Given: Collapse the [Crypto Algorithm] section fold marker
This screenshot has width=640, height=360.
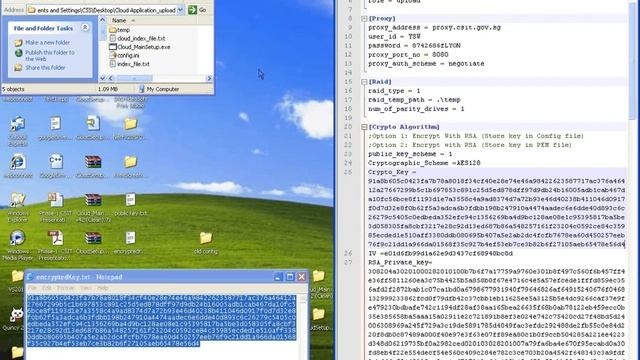Looking at the screenshot, I should pos(364,127).
